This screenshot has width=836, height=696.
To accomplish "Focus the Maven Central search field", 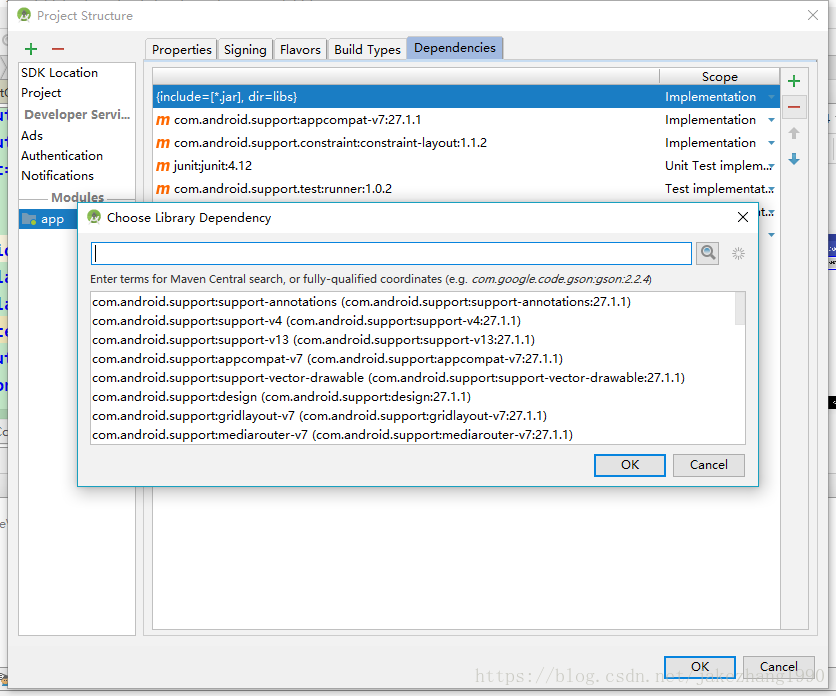I will coord(391,253).
